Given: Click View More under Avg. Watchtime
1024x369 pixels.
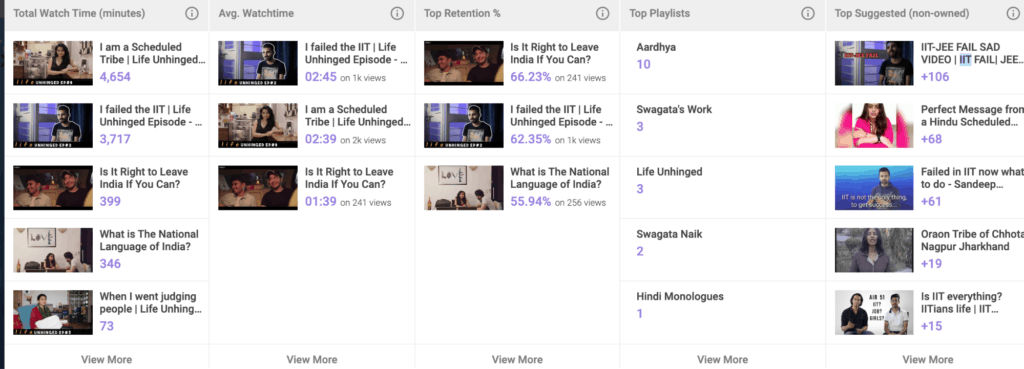Looking at the screenshot, I should (x=312, y=359).
